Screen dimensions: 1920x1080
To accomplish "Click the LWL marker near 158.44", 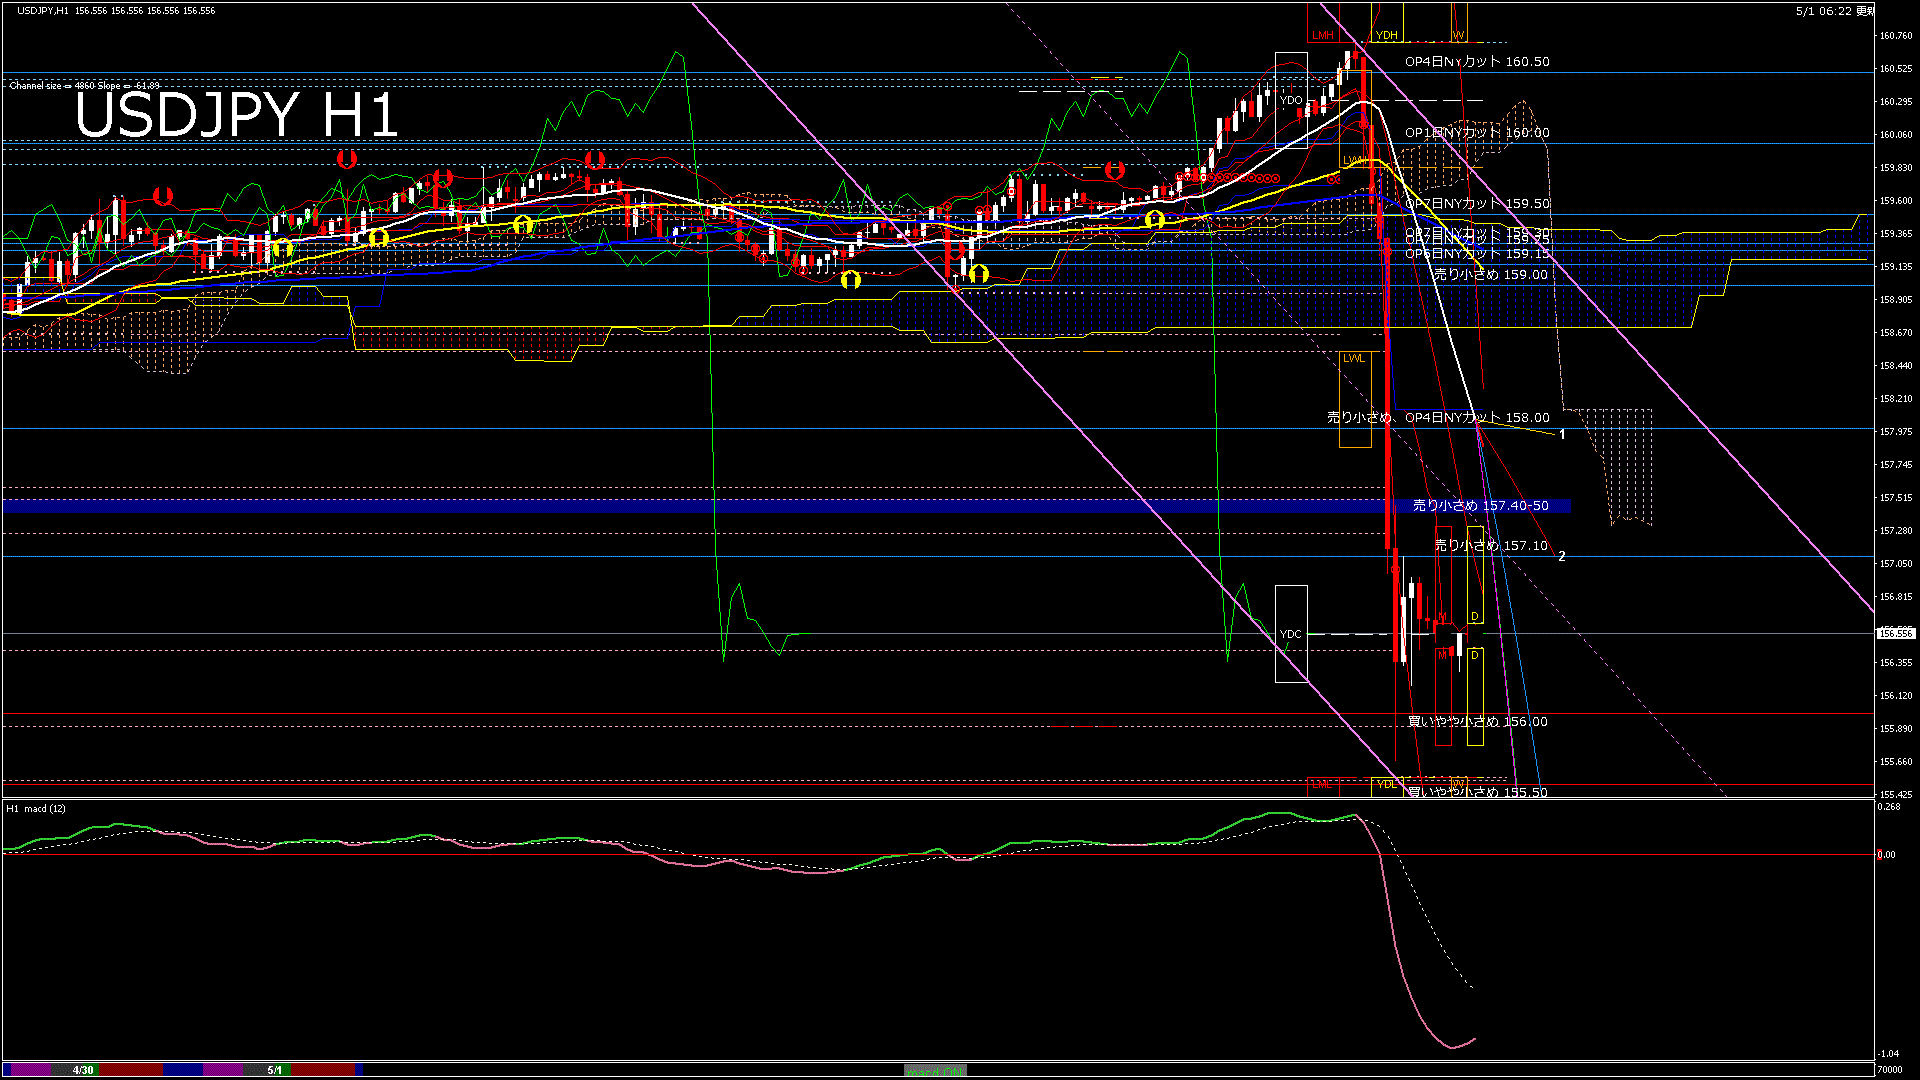I will [1353, 358].
